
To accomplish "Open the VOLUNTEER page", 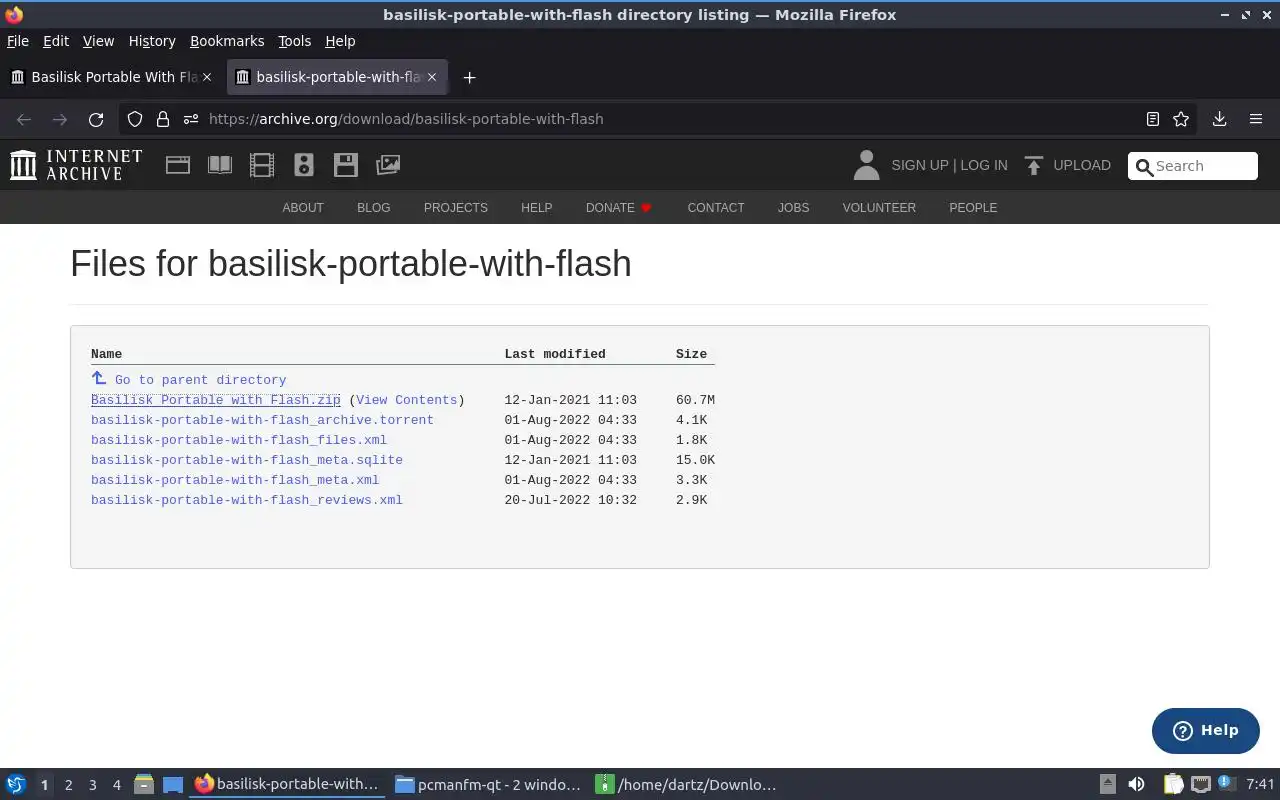I will (x=879, y=208).
